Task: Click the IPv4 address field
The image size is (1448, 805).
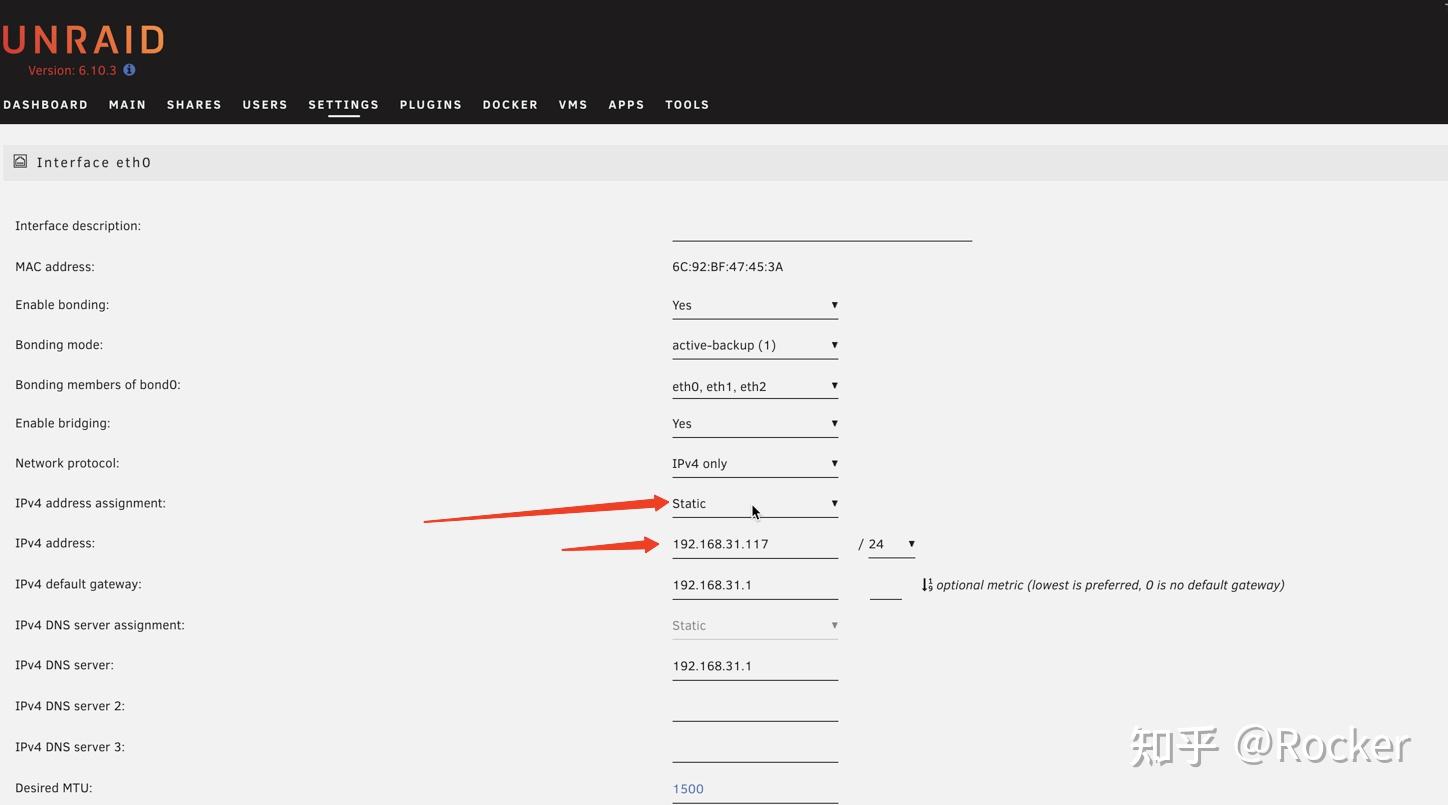Action: pos(755,545)
